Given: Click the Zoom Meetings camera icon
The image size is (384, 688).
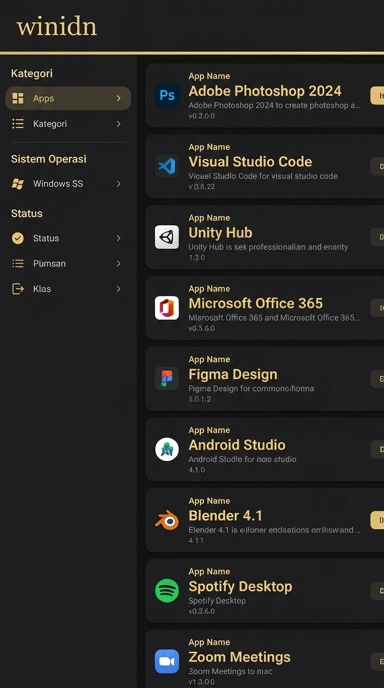Looking at the screenshot, I should [x=167, y=661].
